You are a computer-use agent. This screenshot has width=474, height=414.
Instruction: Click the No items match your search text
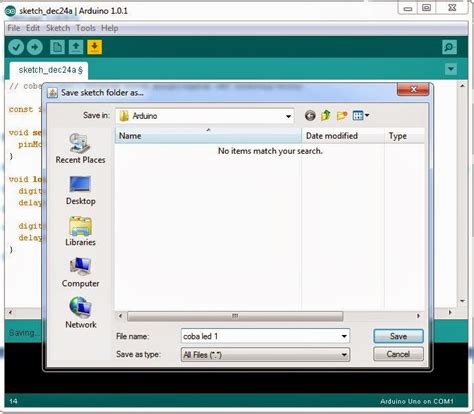(270, 151)
